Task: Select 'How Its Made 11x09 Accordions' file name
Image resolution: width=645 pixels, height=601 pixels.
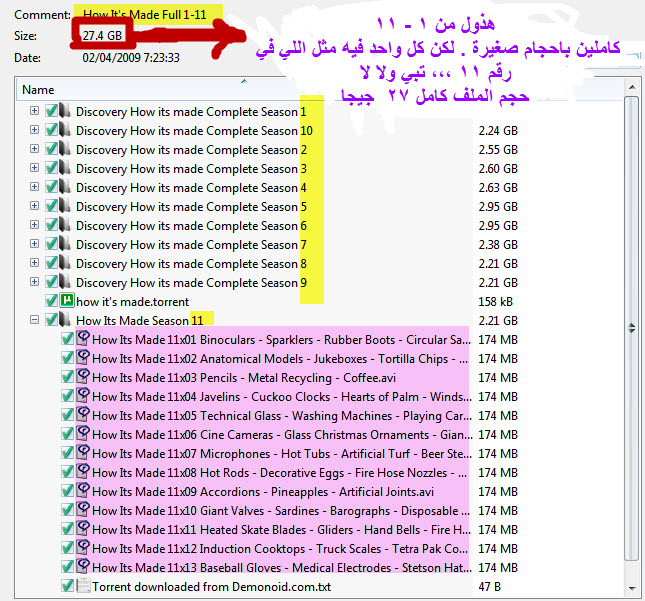Action: click(x=263, y=492)
